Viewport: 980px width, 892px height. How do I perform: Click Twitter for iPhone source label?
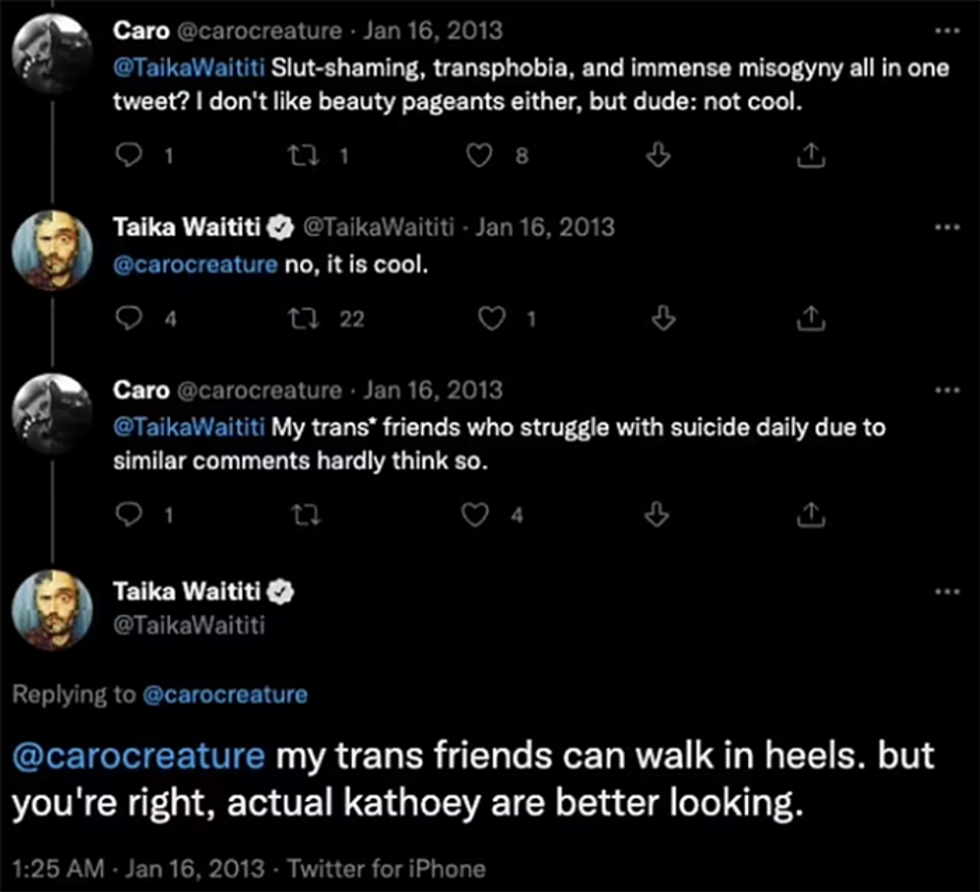click(386, 868)
